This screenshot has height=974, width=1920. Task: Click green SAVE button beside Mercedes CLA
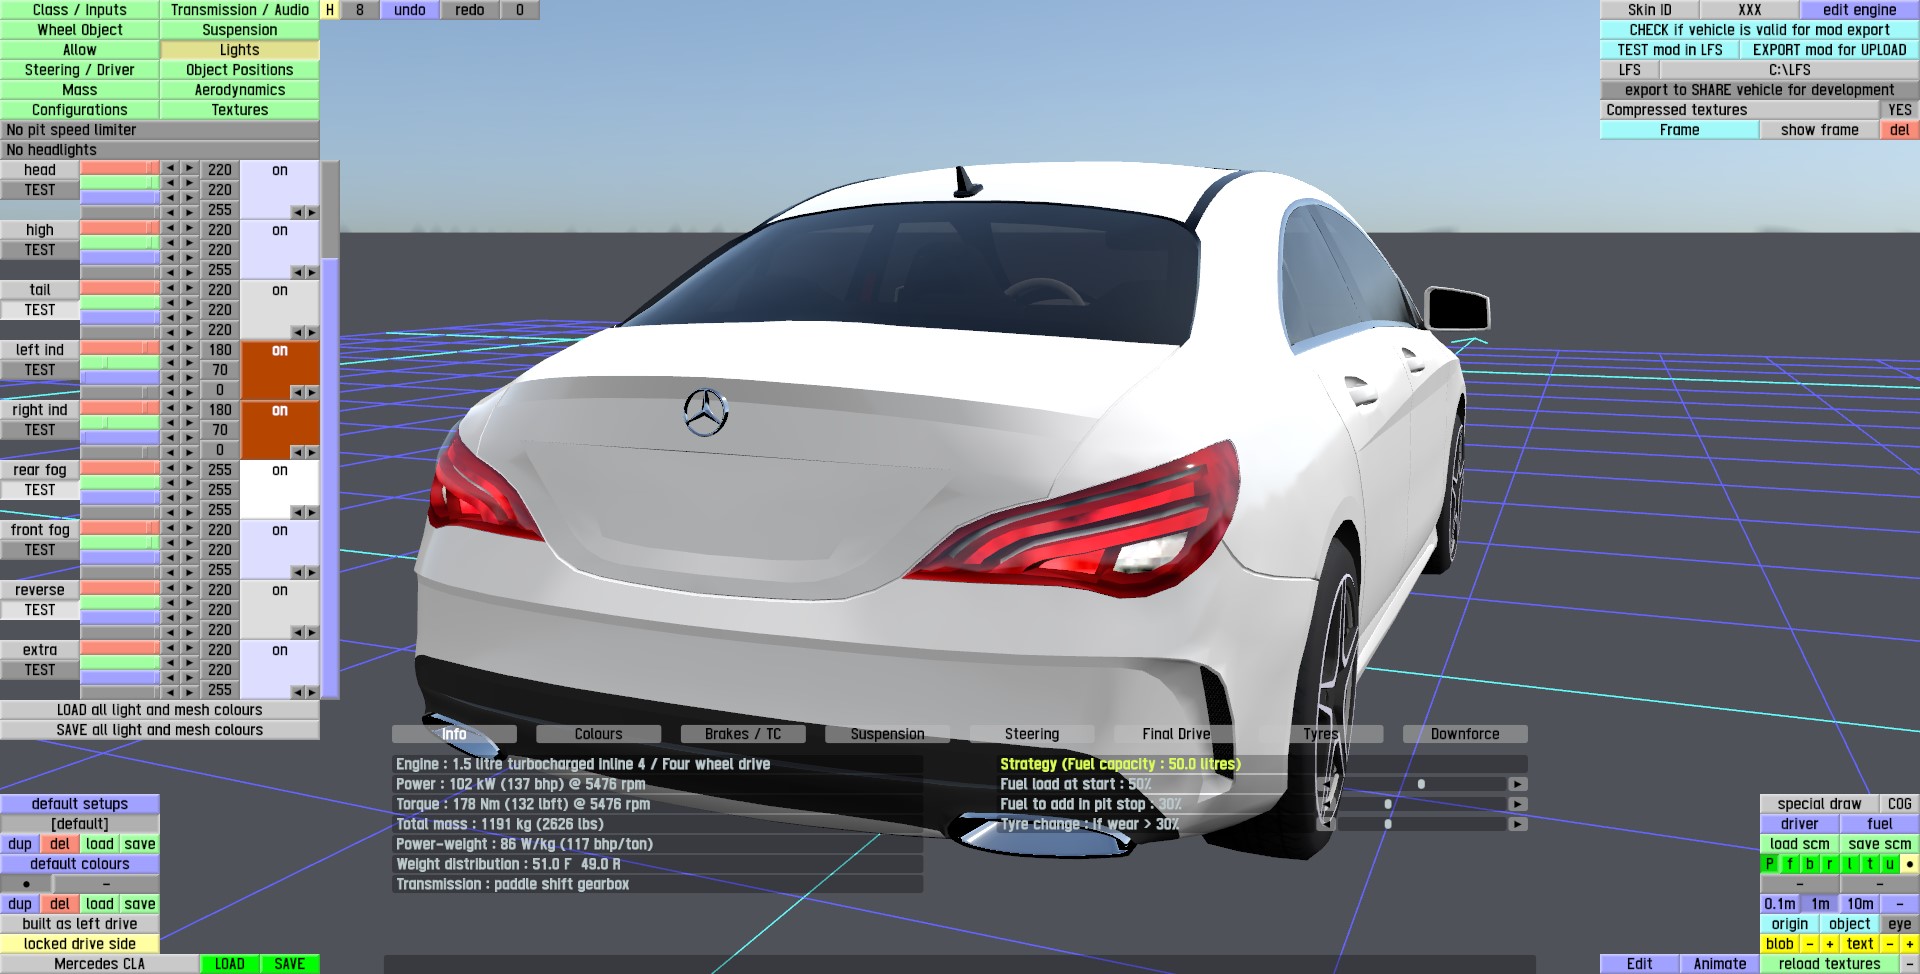point(290,964)
